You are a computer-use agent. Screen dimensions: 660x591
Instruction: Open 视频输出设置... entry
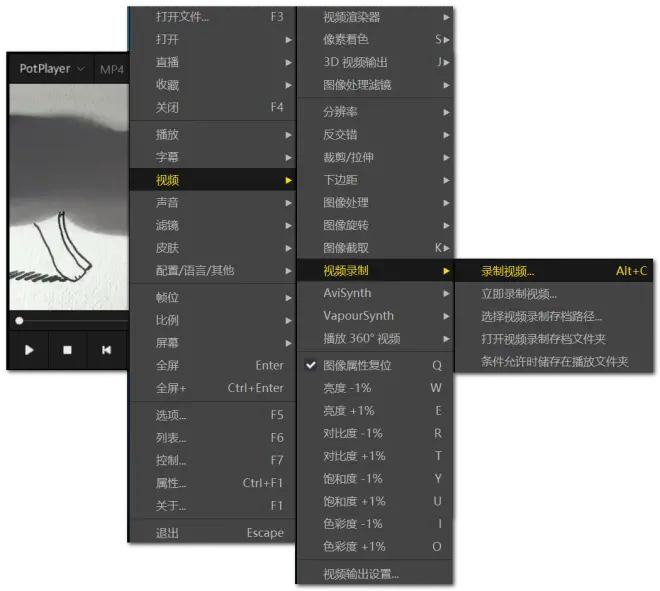coord(375,574)
